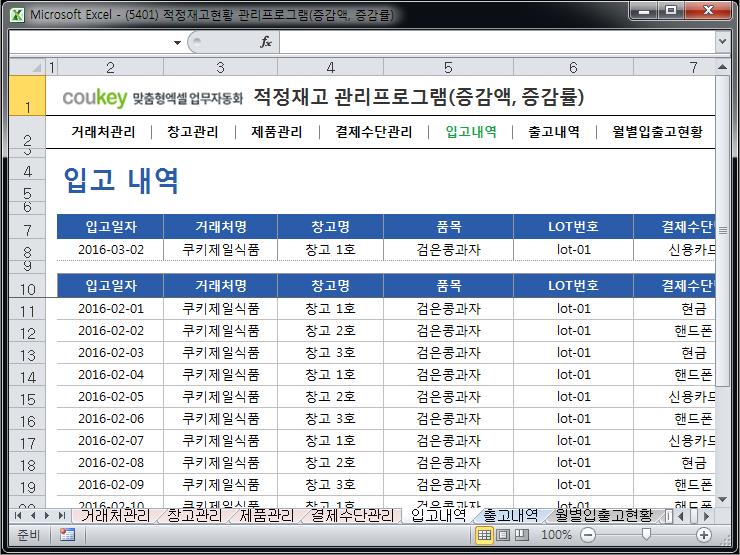Click 품목 header in upper table
The height and width of the screenshot is (555, 740).
[x=448, y=227]
